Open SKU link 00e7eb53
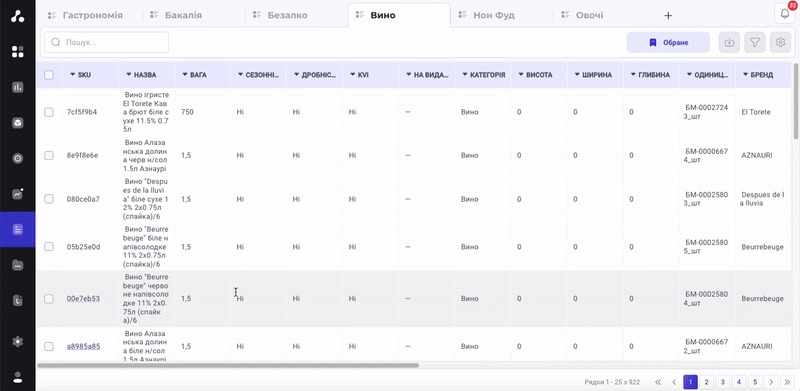This screenshot has width=800, height=391. (83, 299)
